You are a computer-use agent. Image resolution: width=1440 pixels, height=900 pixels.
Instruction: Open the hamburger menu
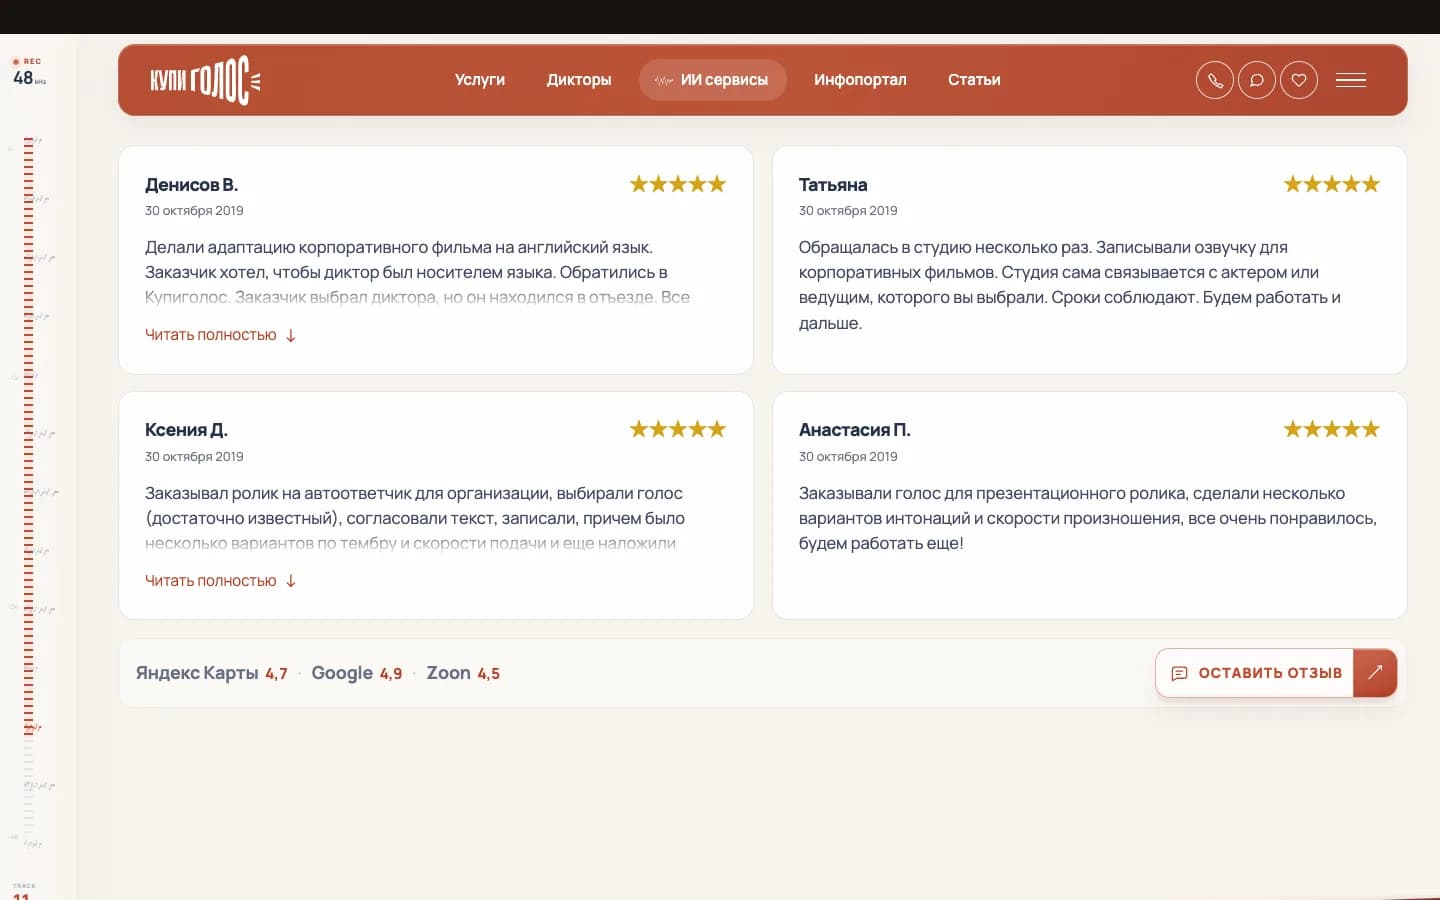coord(1351,80)
